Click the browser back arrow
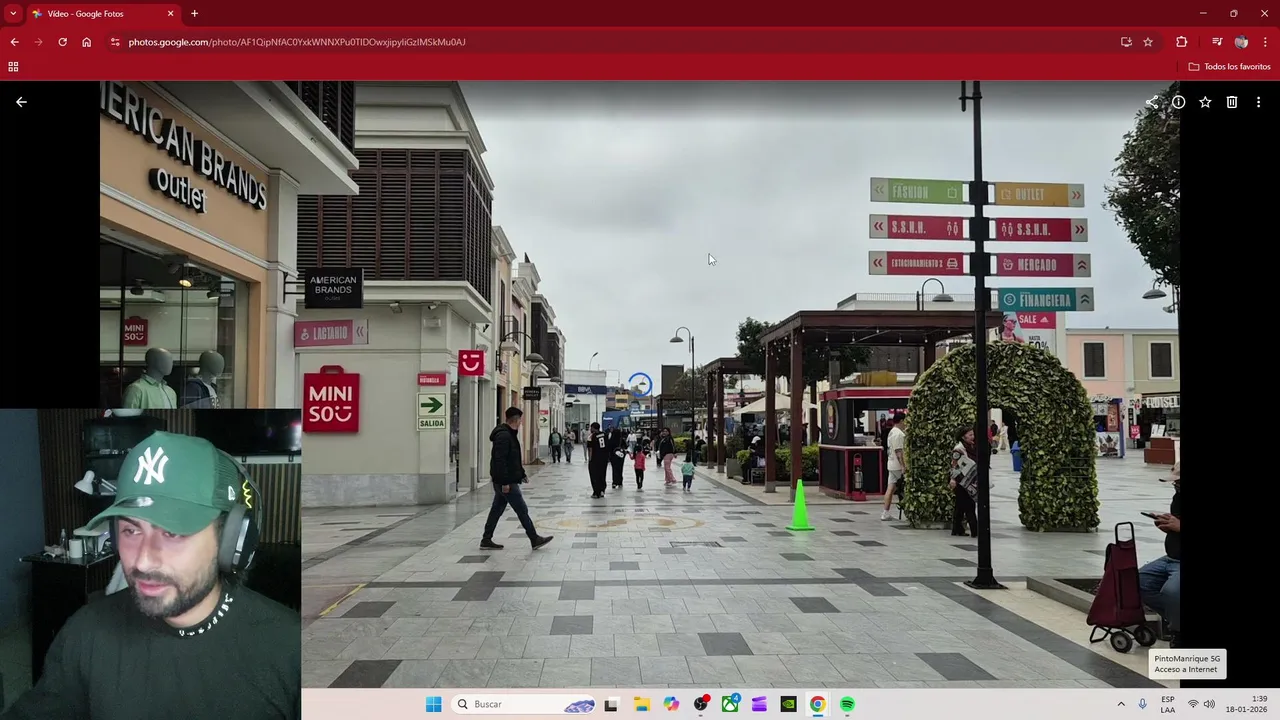 click(14, 42)
